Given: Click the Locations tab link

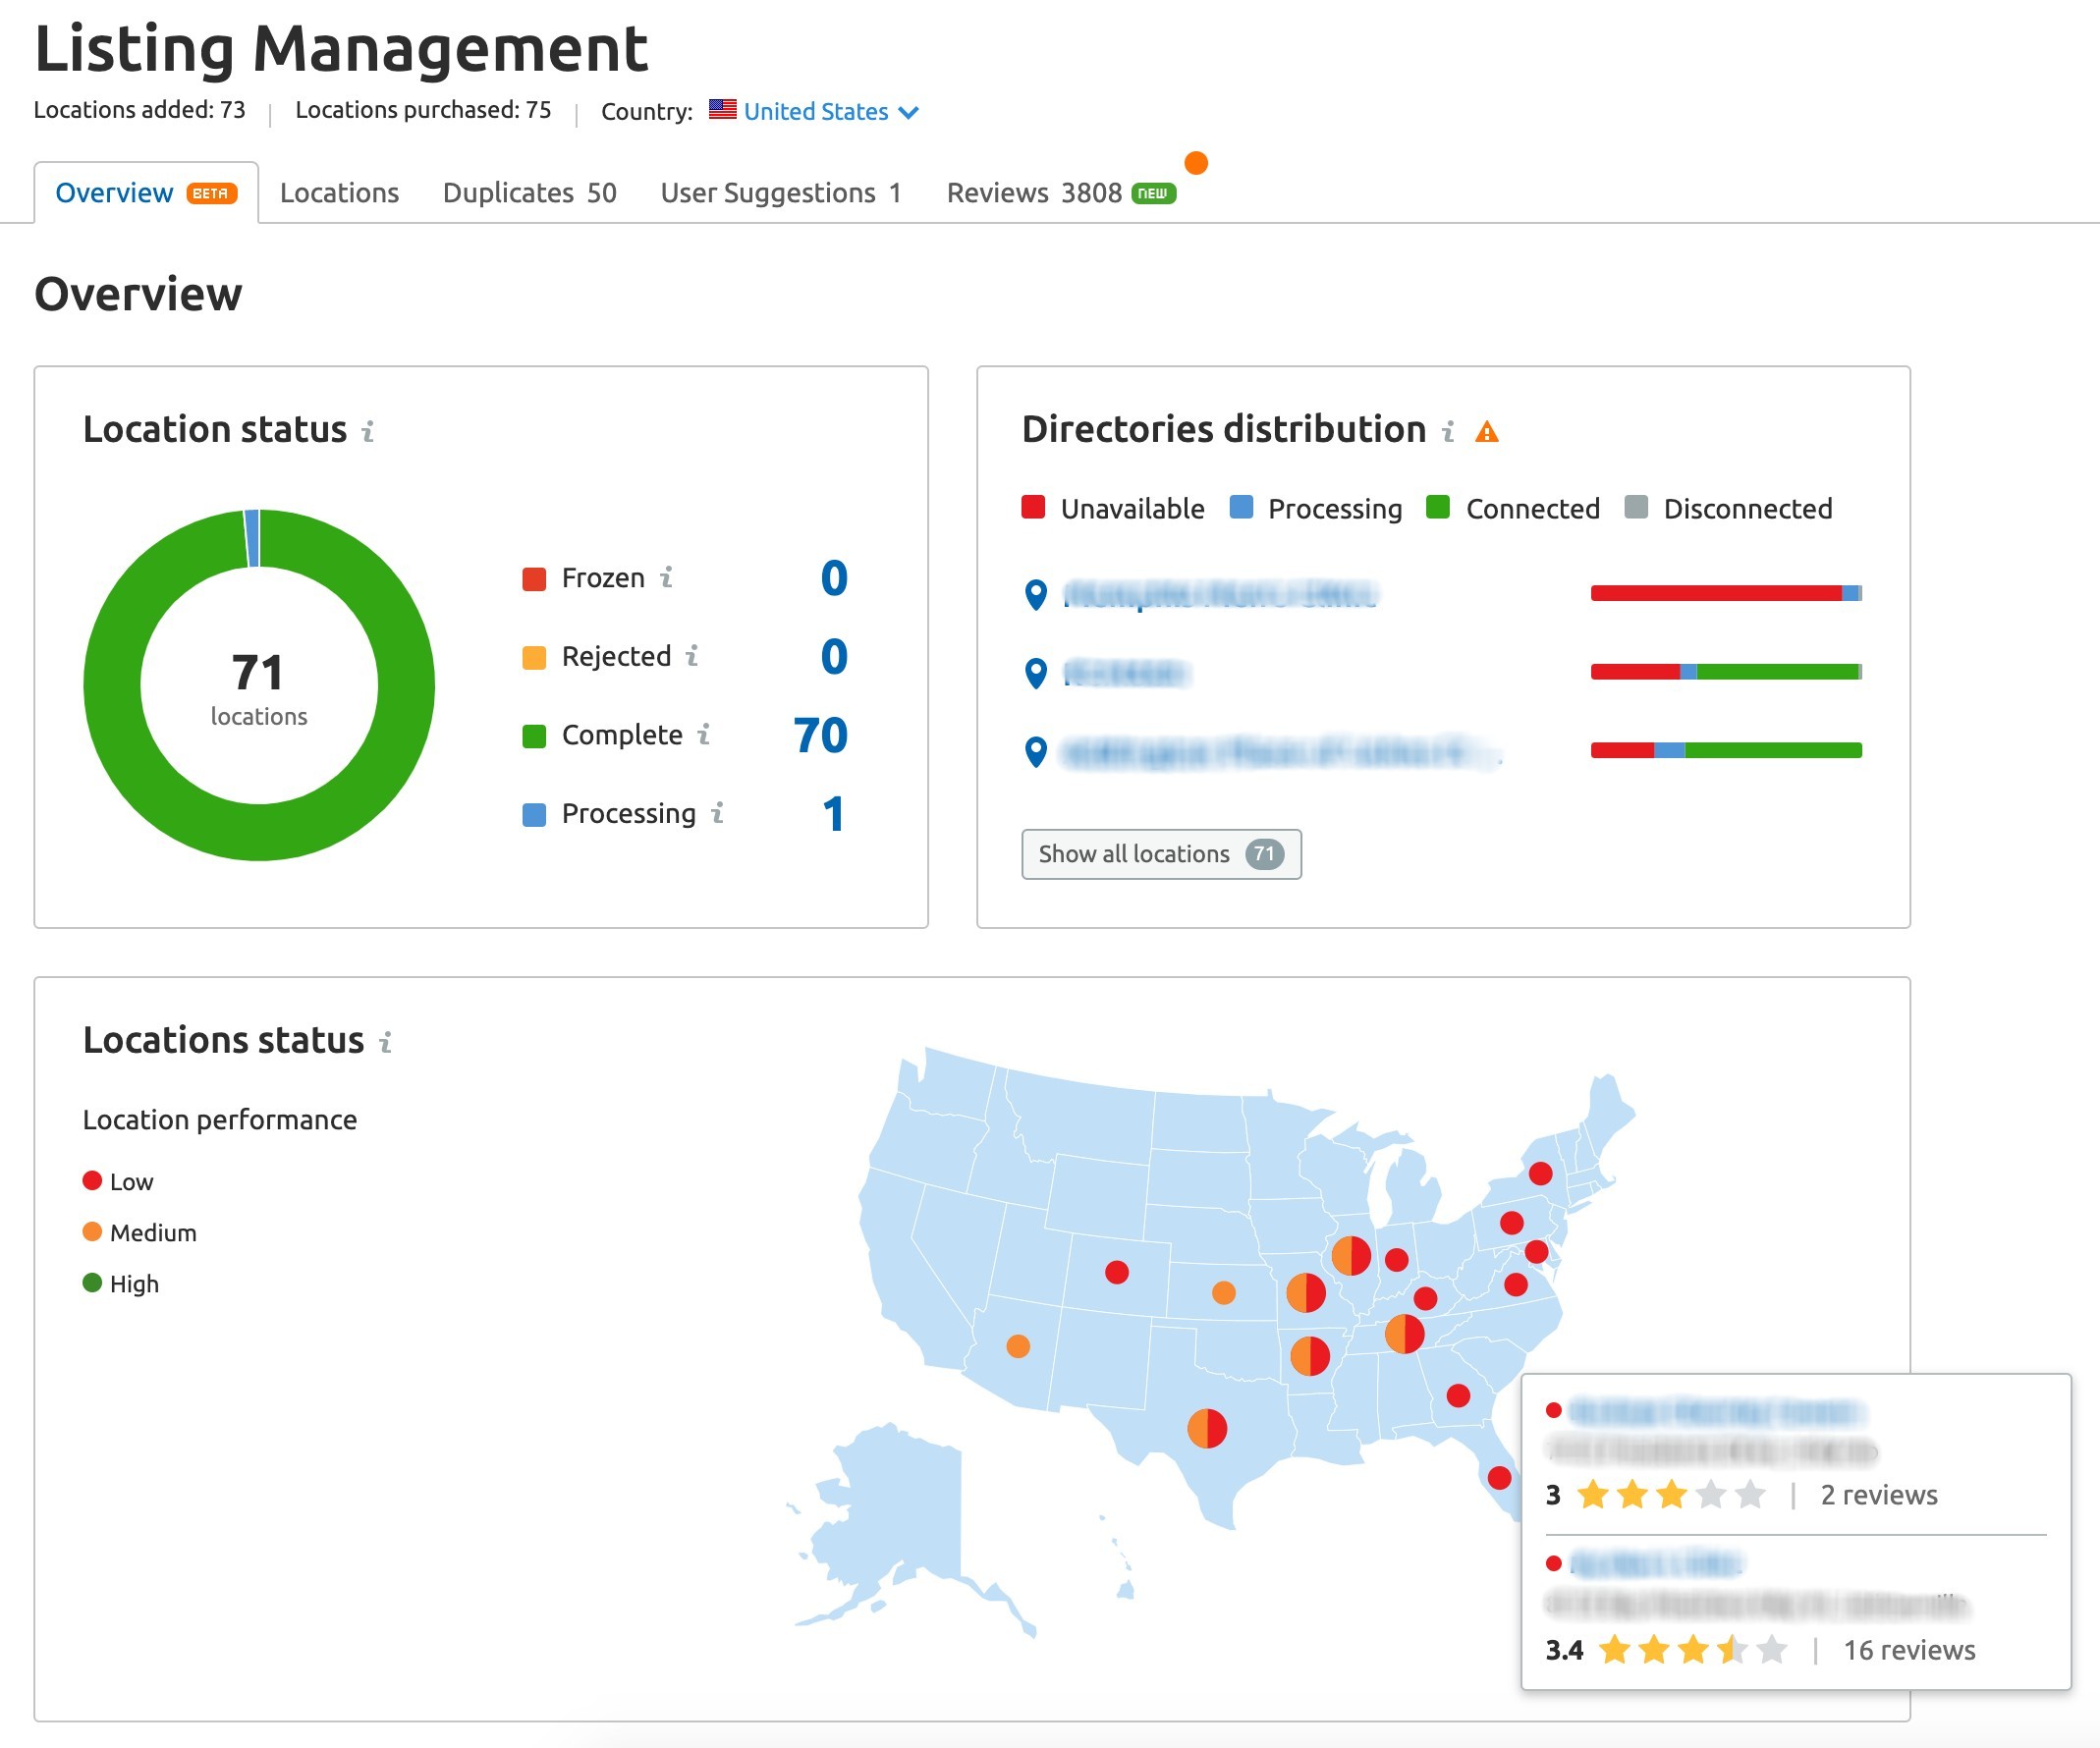Looking at the screenshot, I should coord(344,191).
